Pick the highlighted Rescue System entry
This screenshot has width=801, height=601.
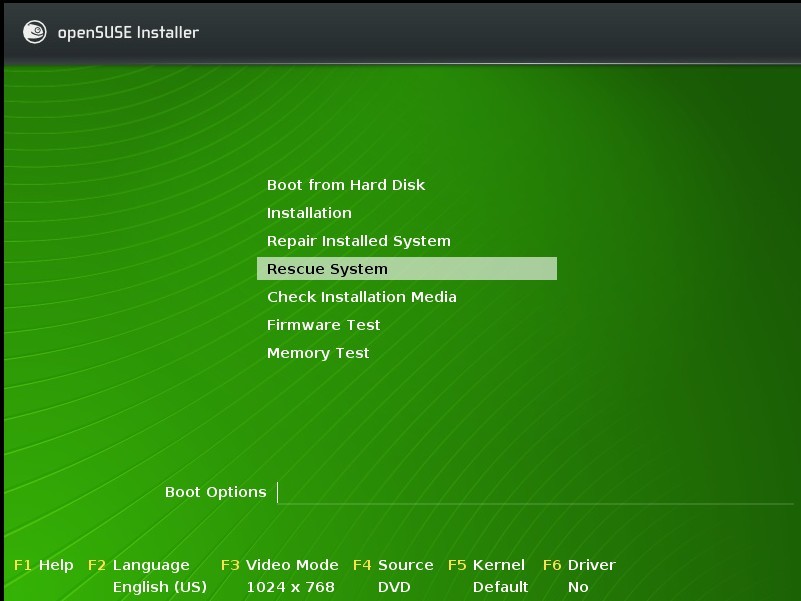[327, 269]
